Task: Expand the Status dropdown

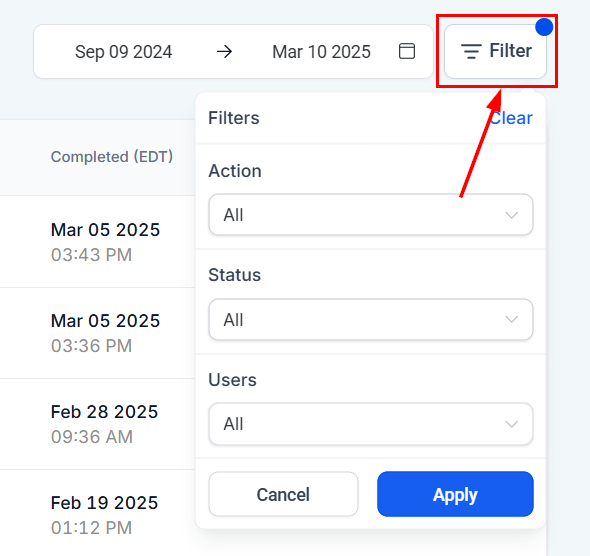Action: click(x=371, y=319)
